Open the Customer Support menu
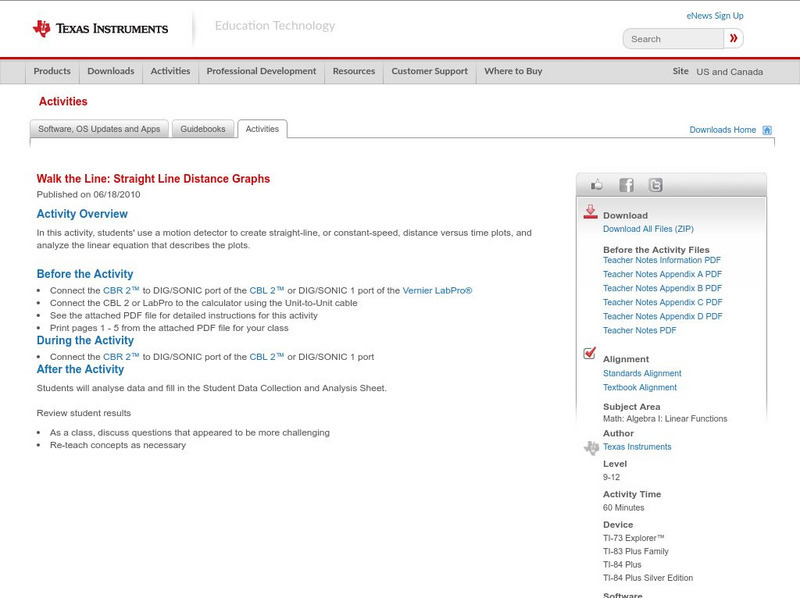 coord(430,71)
